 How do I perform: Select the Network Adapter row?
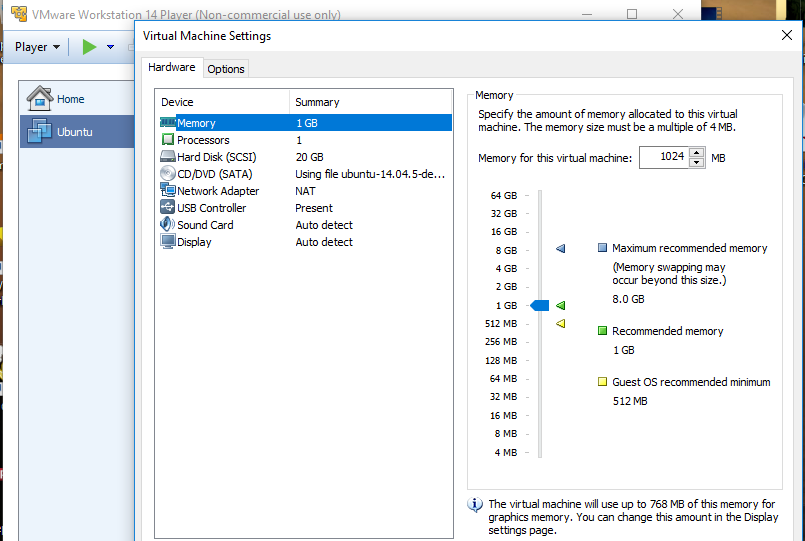(305, 190)
